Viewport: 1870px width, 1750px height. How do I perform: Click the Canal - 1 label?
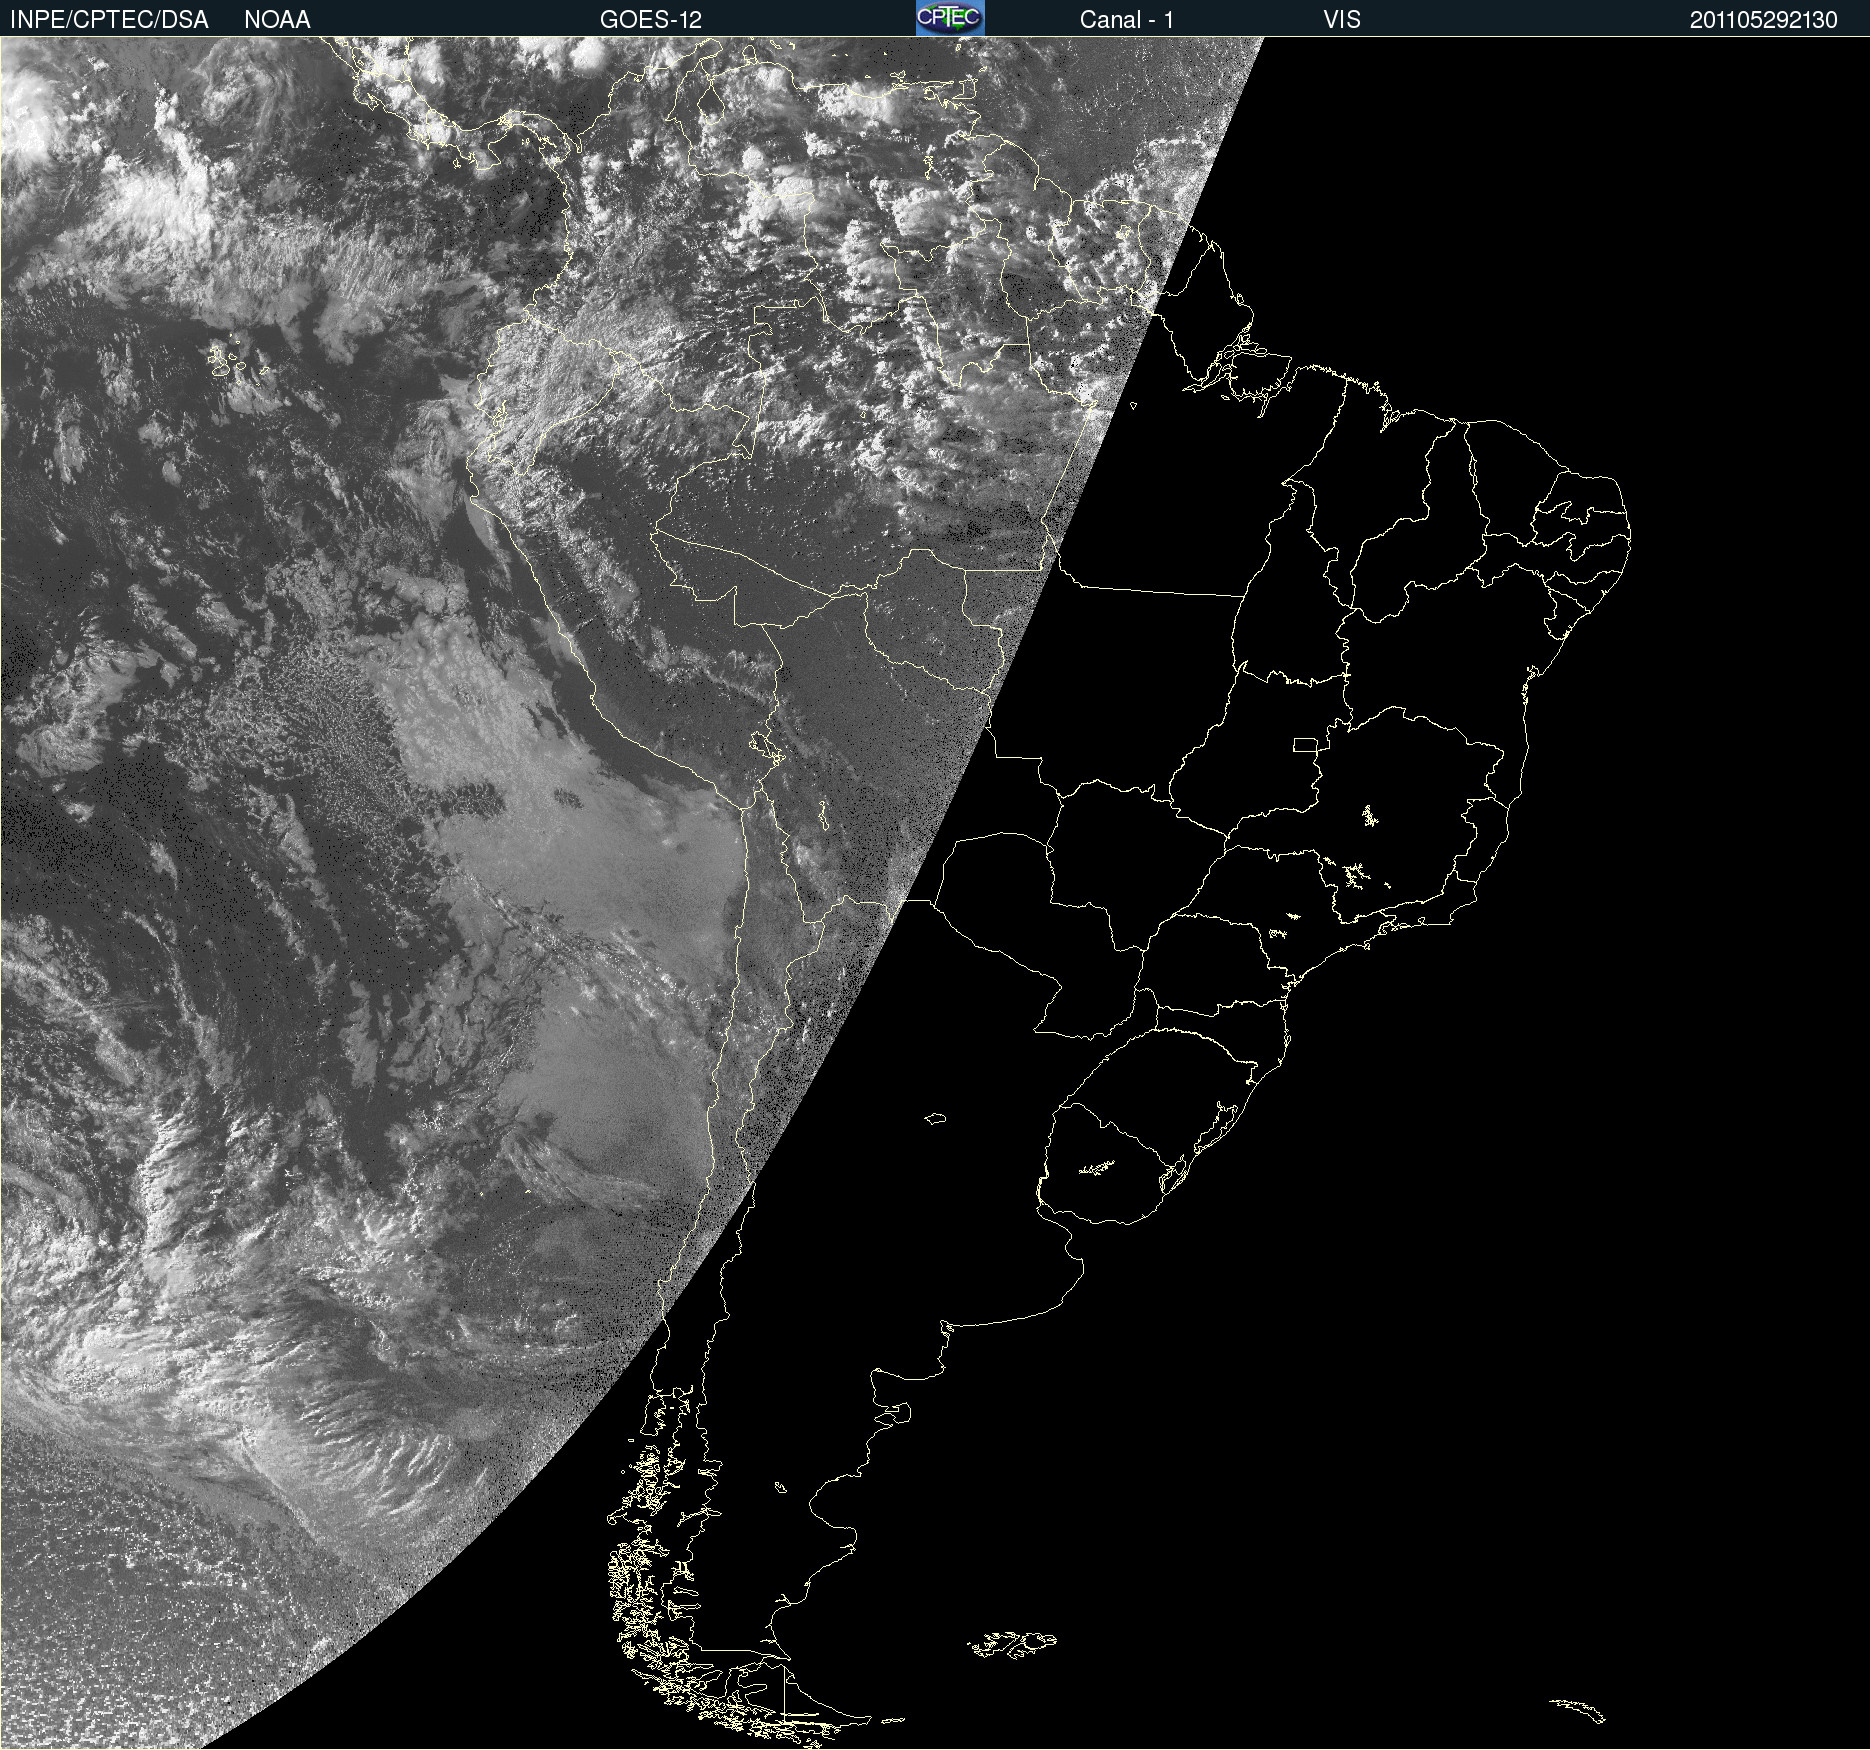point(1127,20)
